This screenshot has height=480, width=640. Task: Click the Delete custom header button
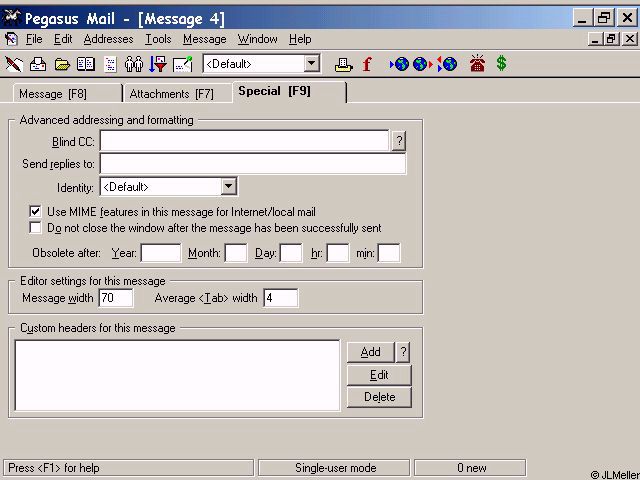click(379, 397)
